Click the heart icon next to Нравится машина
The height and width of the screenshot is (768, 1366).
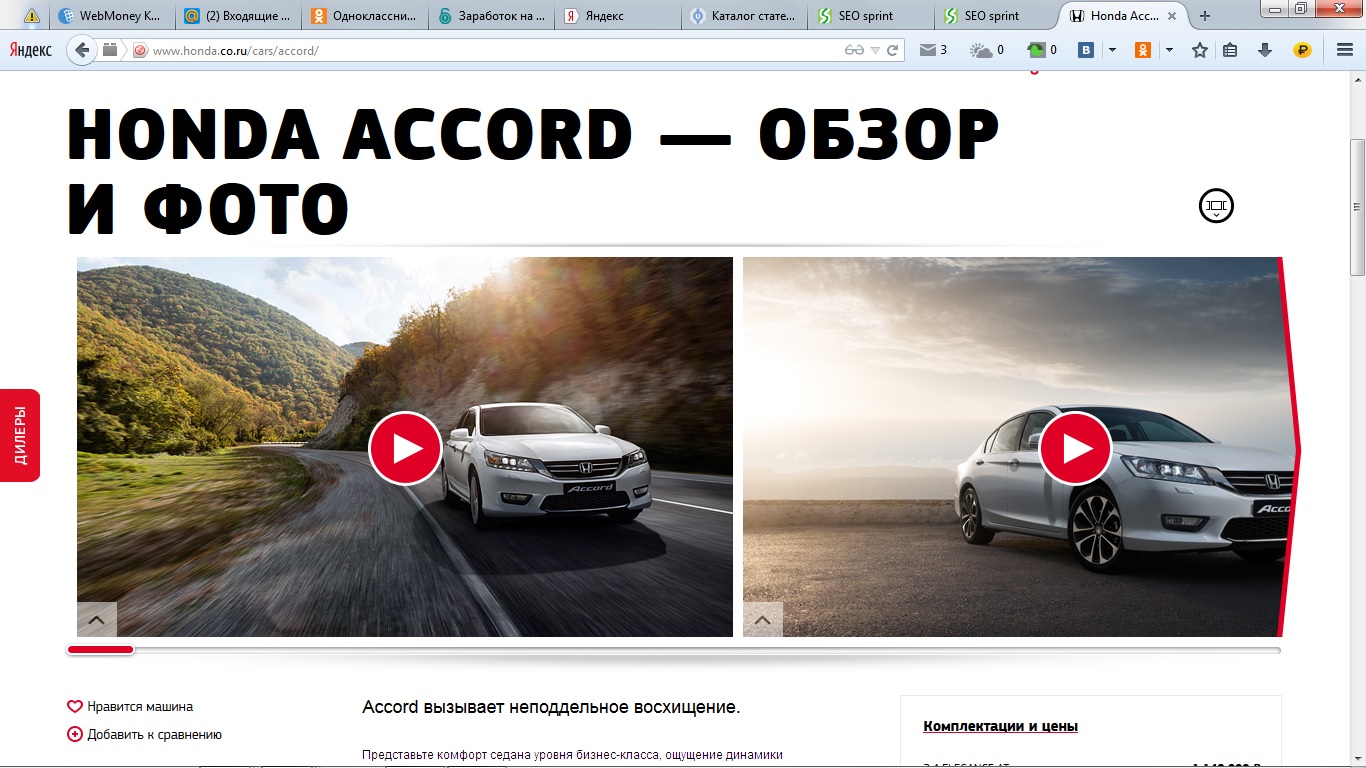[75, 706]
